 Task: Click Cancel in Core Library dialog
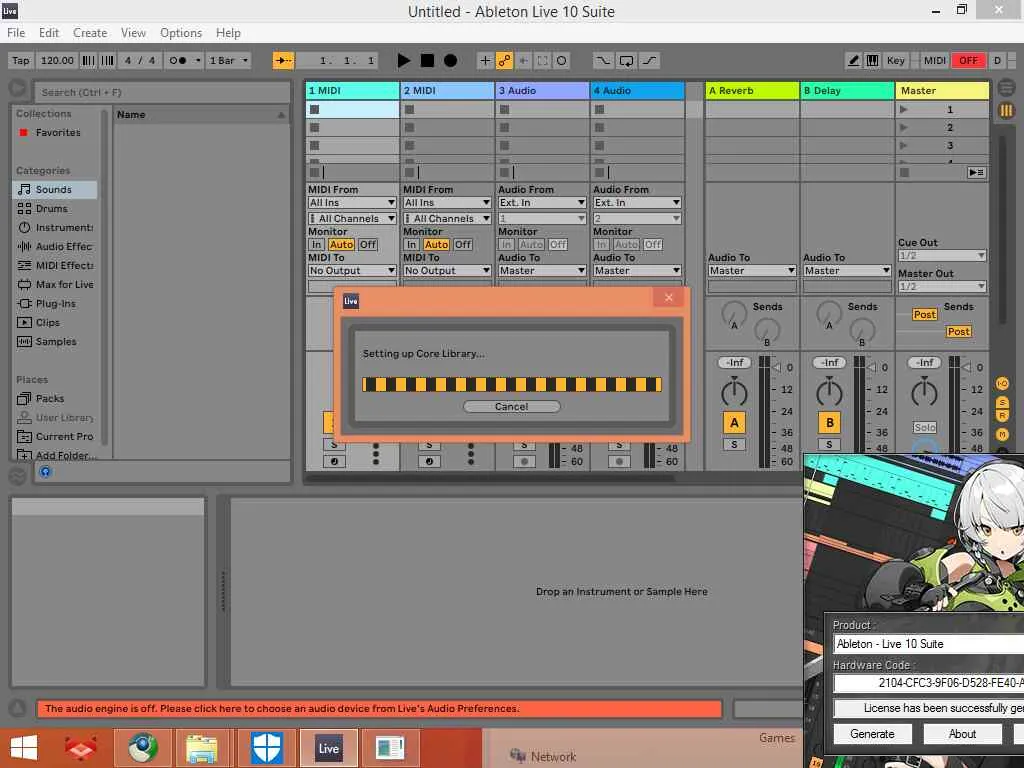[x=511, y=406]
